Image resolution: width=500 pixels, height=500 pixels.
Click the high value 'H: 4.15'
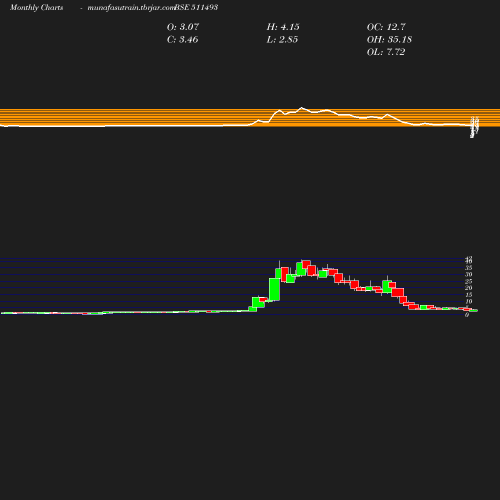coord(283,27)
